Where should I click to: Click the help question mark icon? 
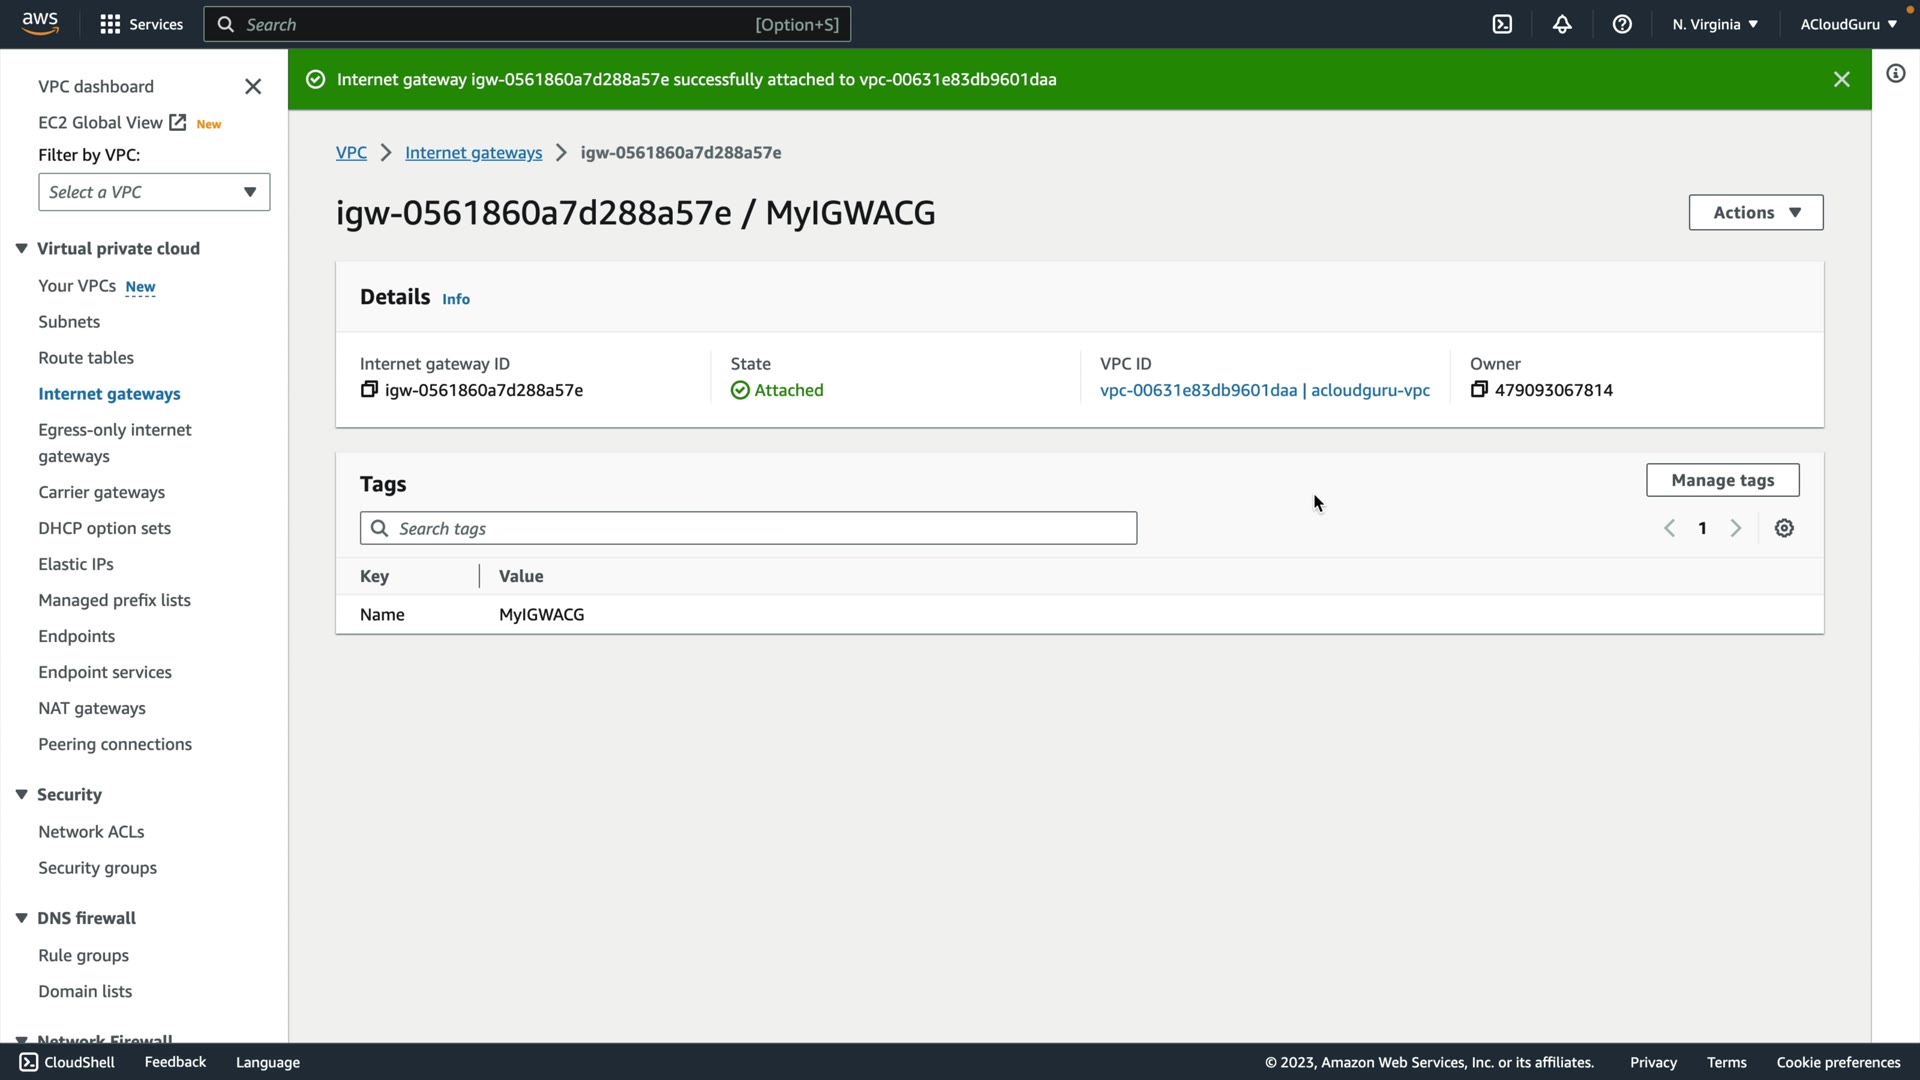1622,24
